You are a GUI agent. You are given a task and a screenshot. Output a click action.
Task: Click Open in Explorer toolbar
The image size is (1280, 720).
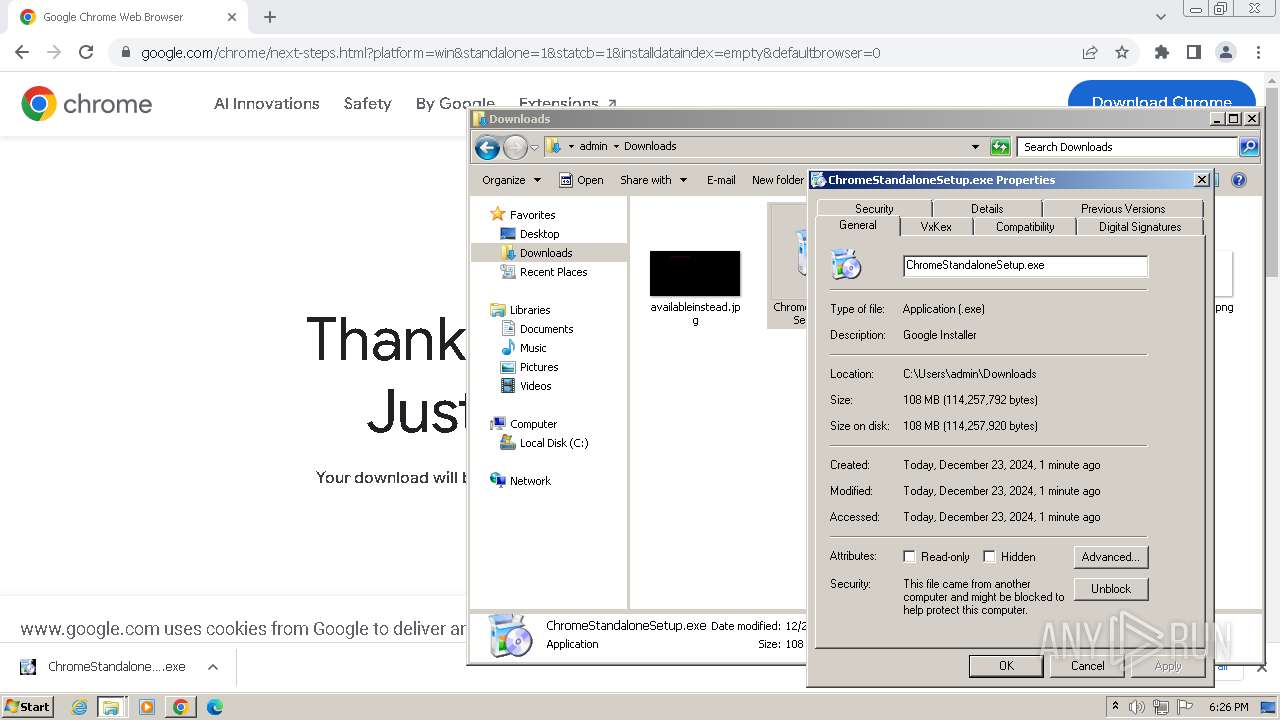[x=581, y=180]
